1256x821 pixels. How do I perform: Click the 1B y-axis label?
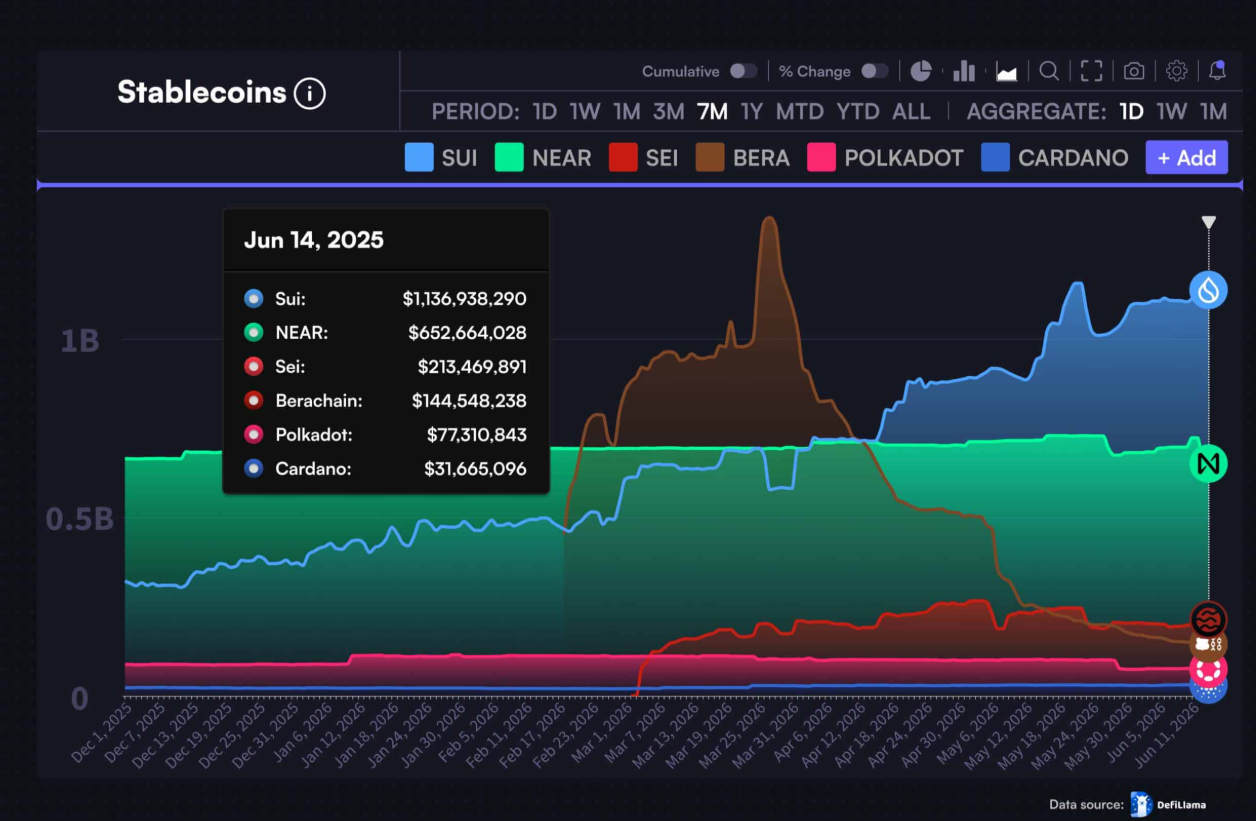79,341
